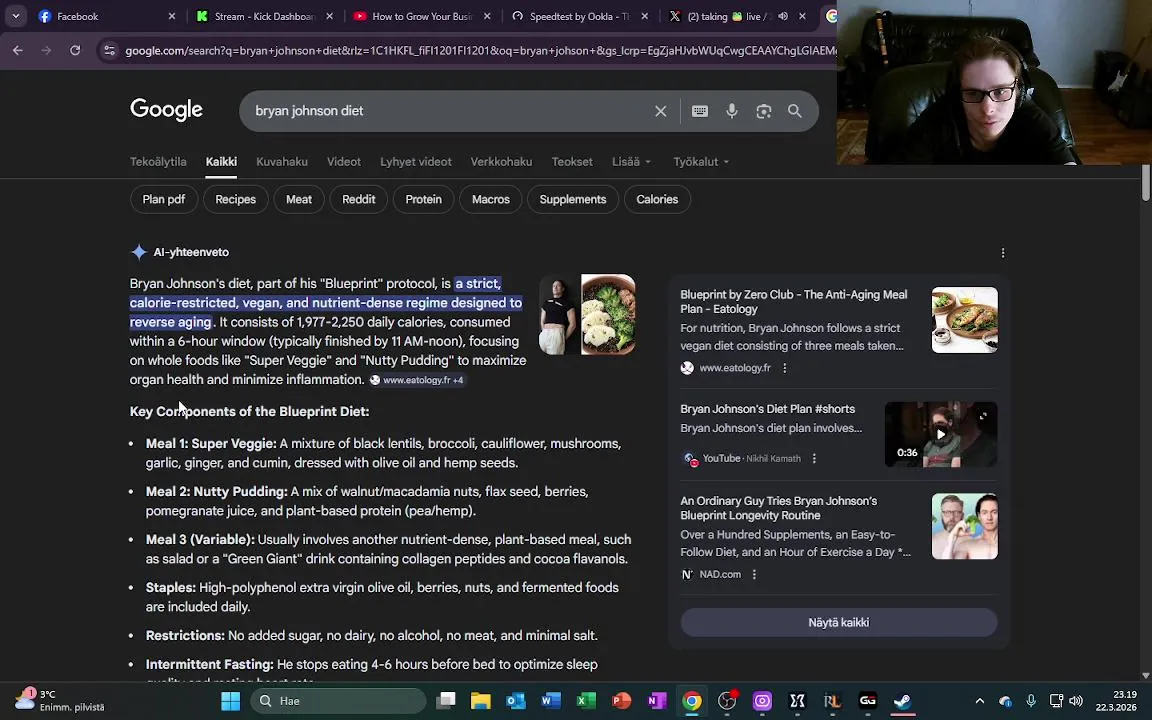Mute audio icon on the X tab
Viewport: 1152px width, 720px height.
pyautogui.click(x=783, y=16)
